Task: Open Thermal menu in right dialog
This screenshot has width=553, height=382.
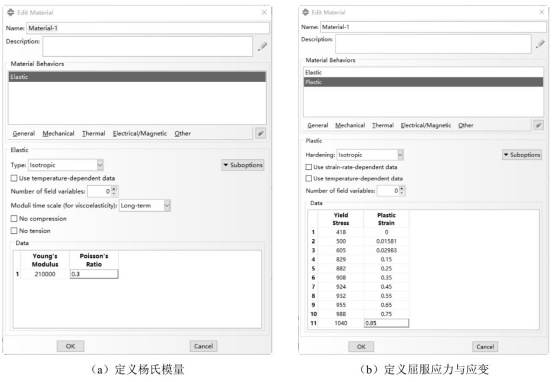Action: pos(383,125)
